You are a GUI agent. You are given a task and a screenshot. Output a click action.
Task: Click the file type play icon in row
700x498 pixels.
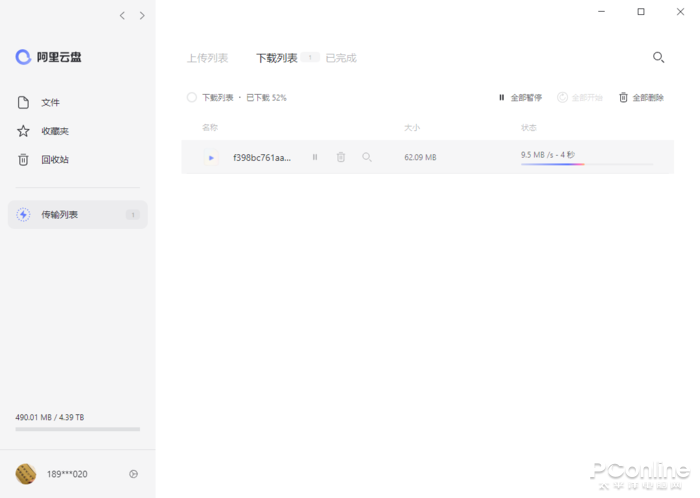click(x=211, y=157)
